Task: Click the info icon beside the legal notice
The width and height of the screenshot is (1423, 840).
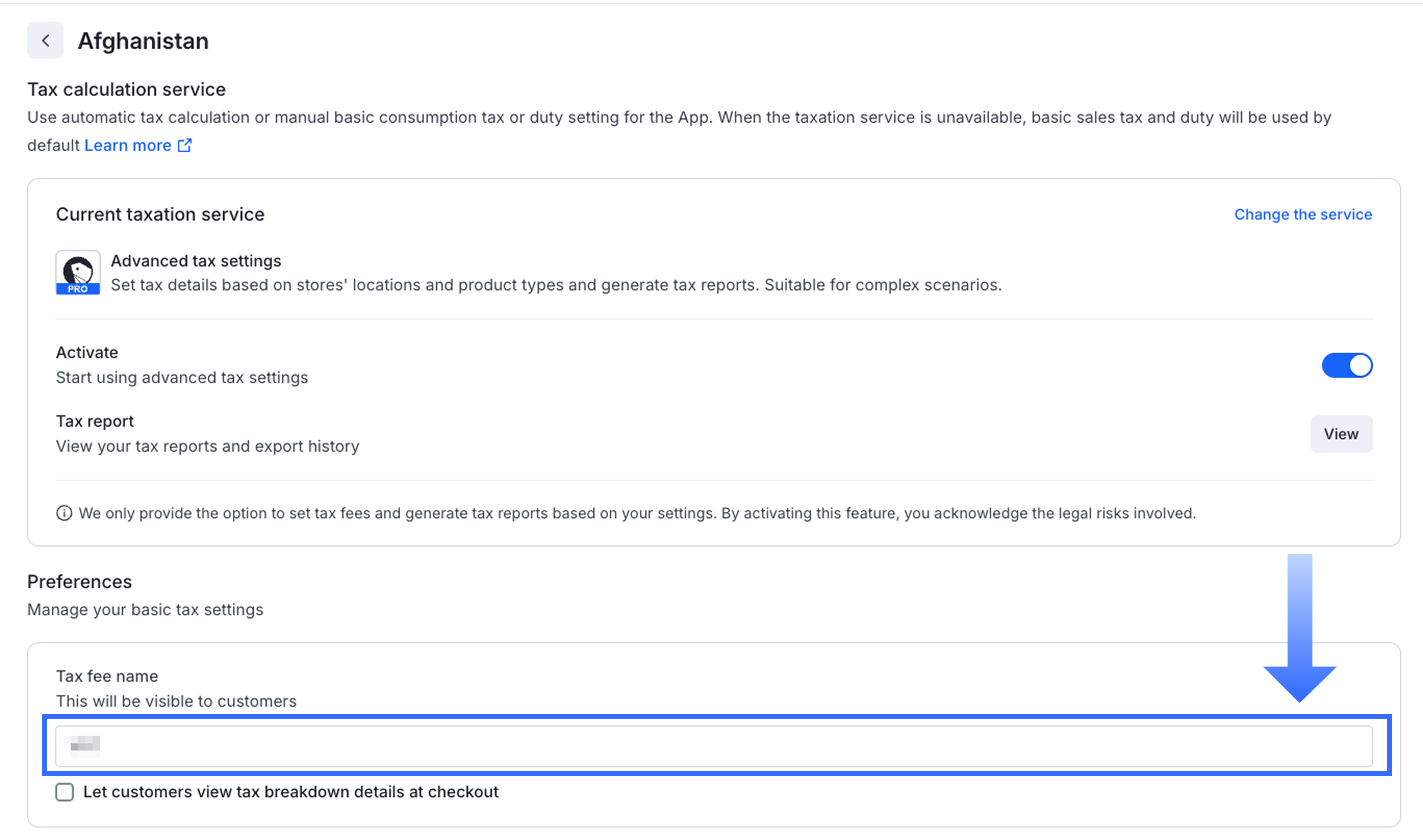Action: click(64, 514)
